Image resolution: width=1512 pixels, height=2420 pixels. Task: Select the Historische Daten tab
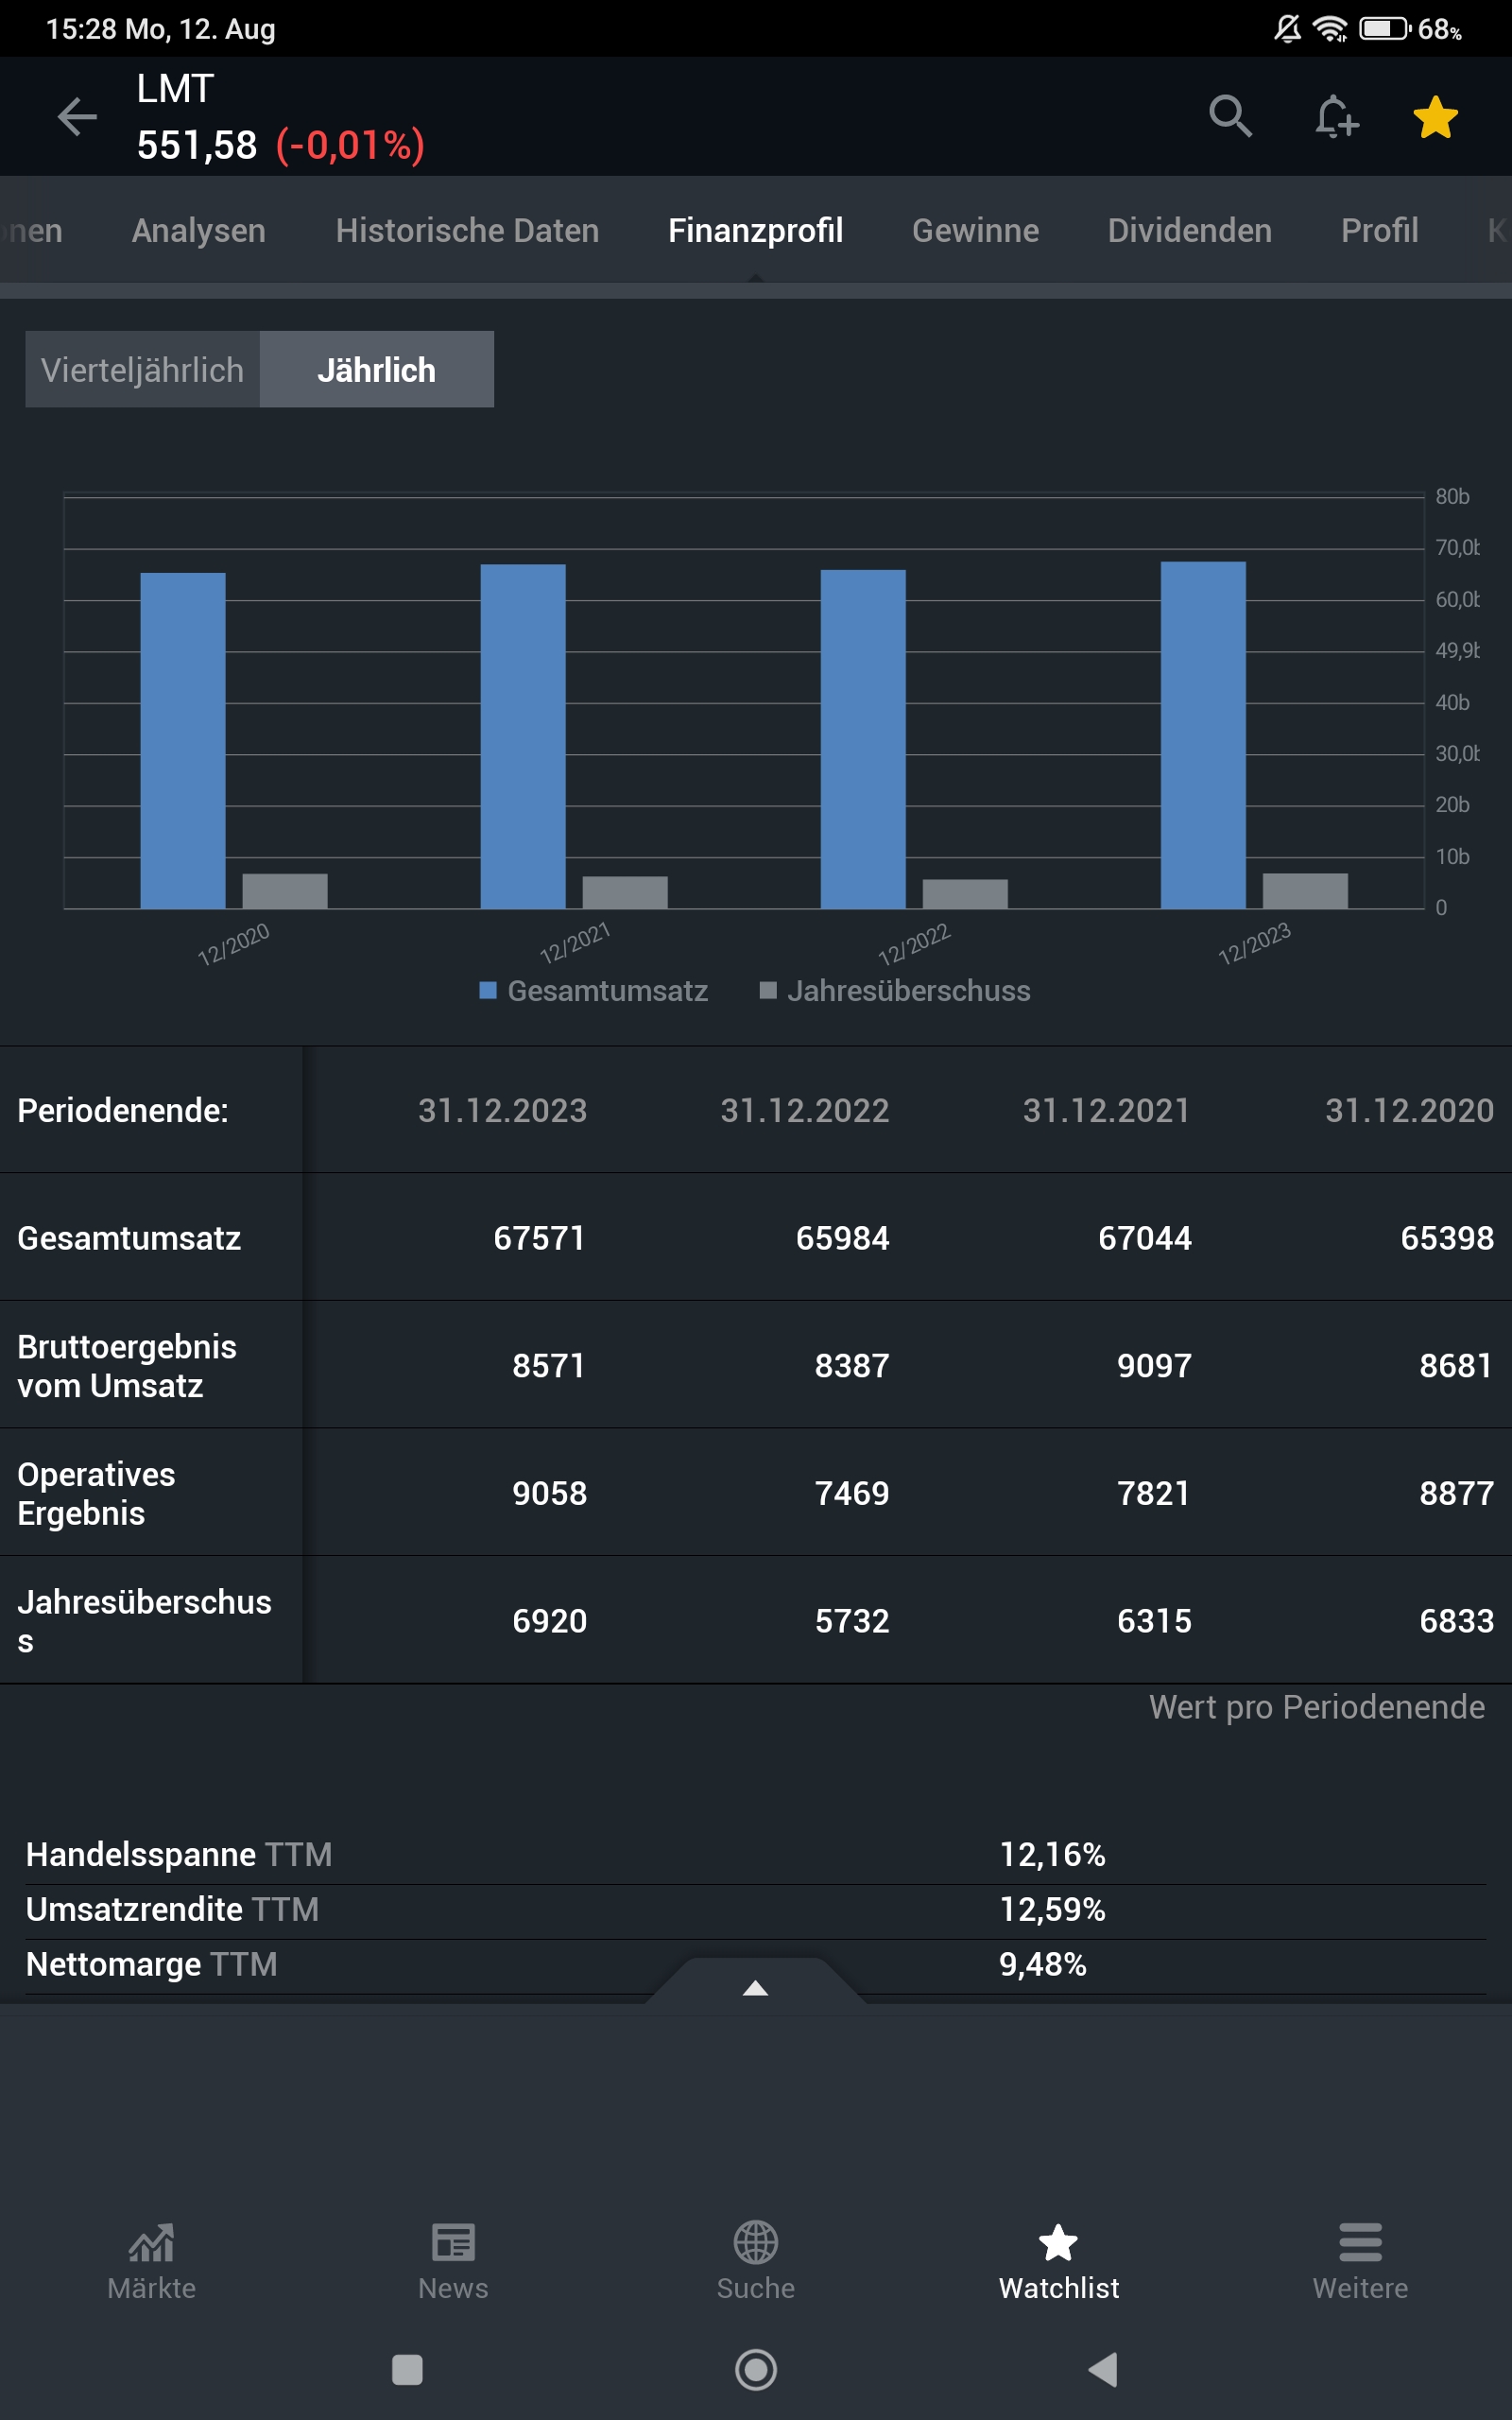467,230
